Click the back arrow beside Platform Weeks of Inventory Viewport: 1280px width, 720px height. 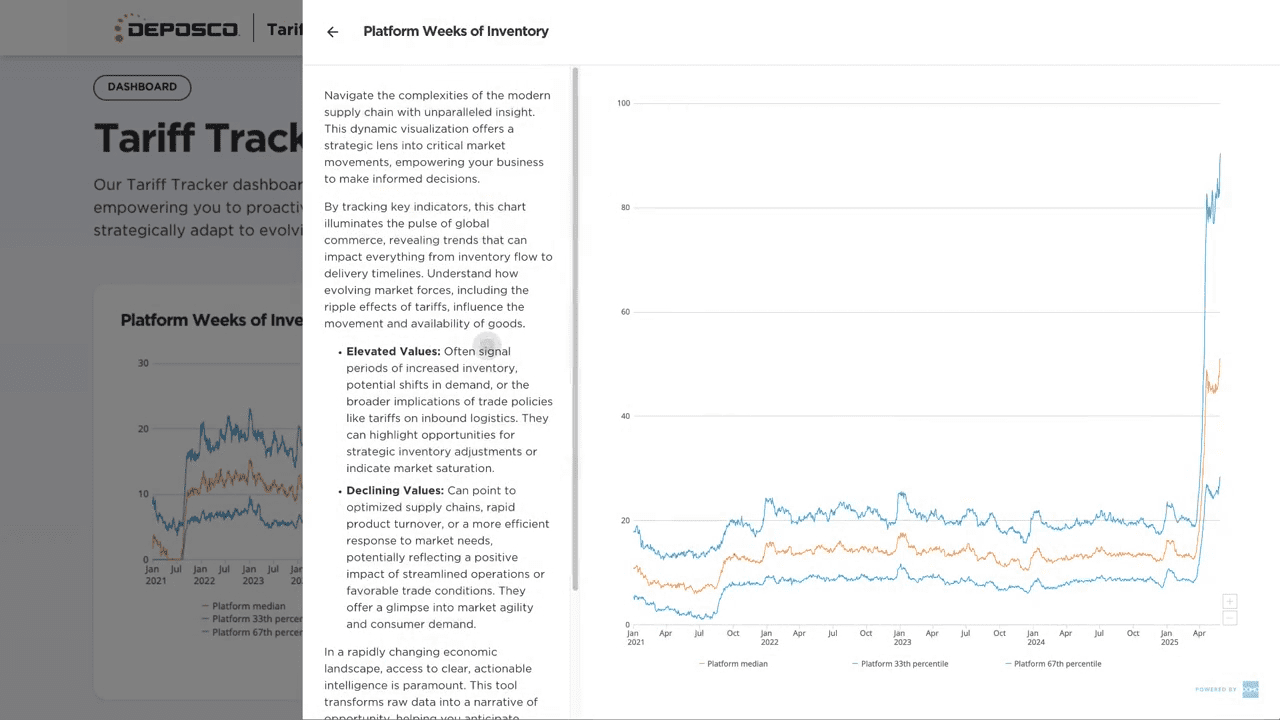(333, 32)
